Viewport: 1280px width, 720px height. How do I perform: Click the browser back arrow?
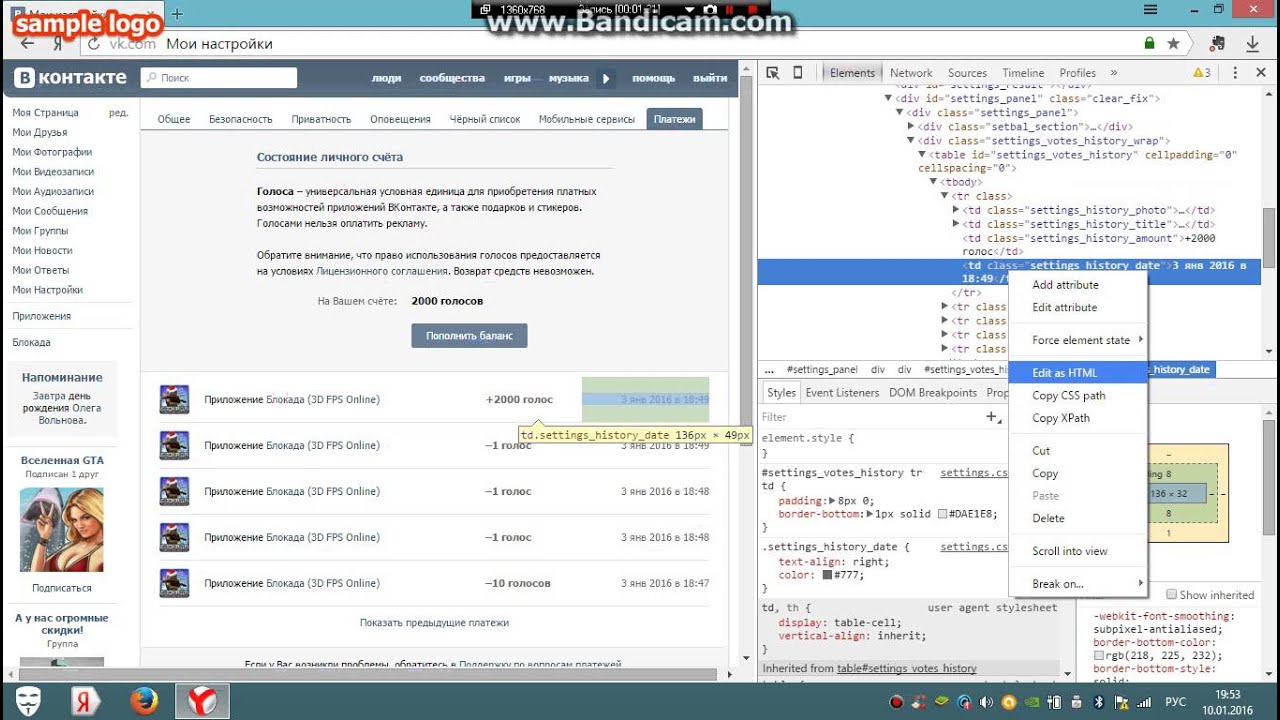coord(27,44)
